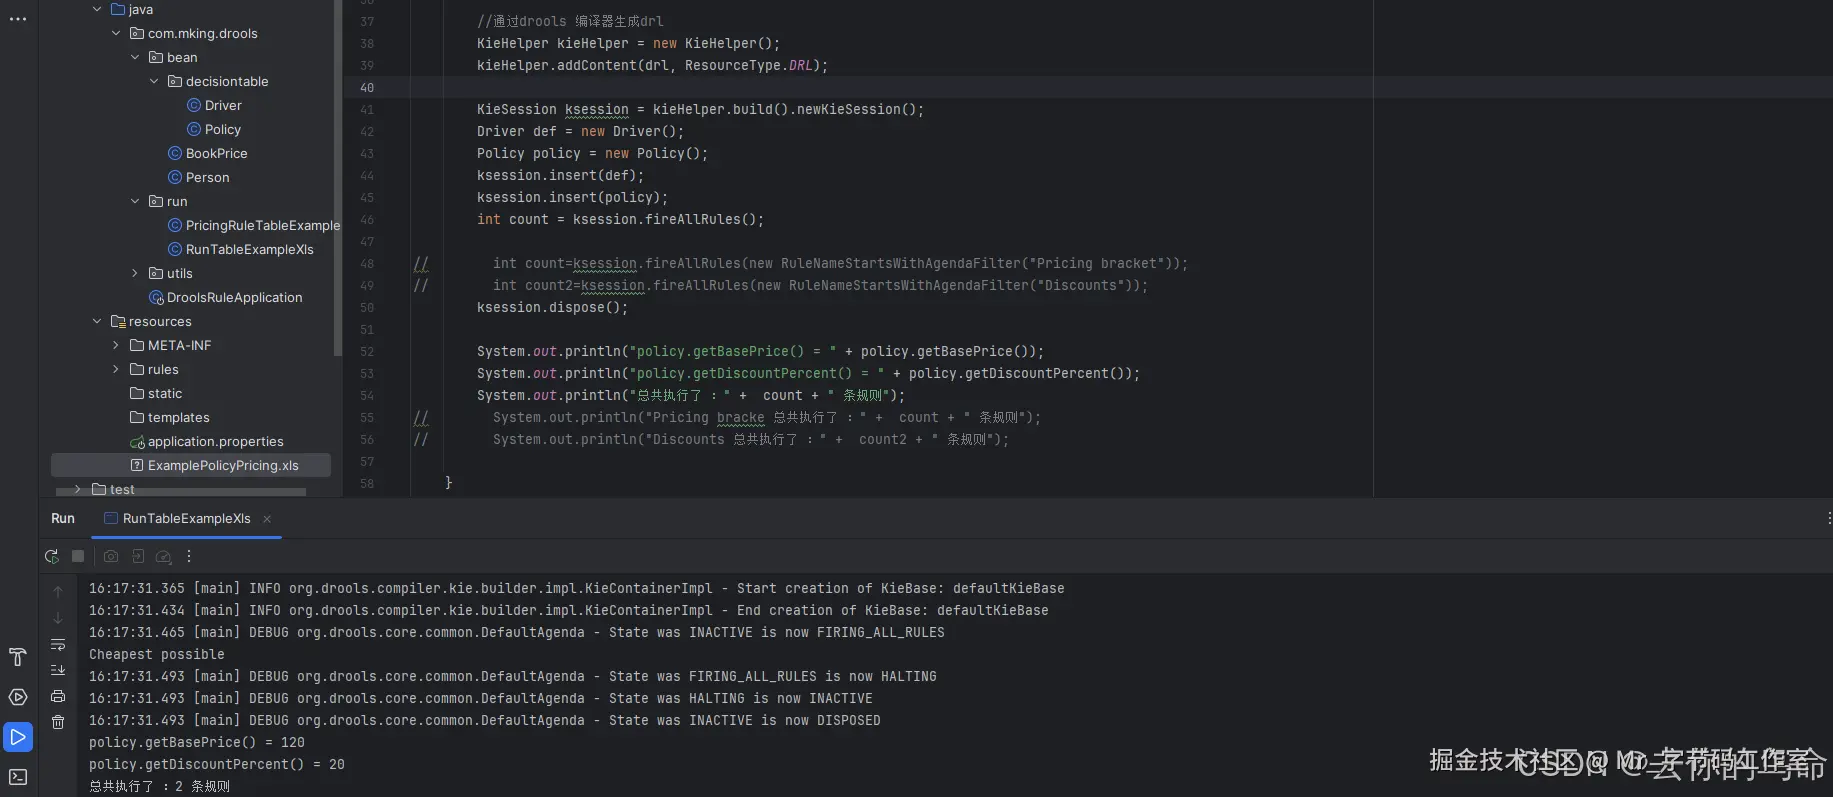Open more run toolbar options

pos(189,557)
